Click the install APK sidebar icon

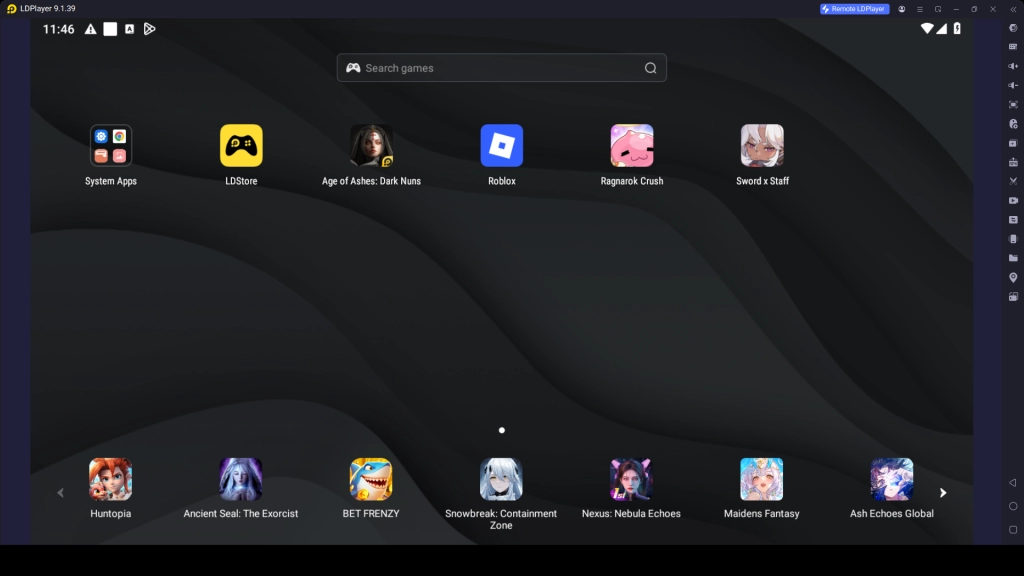click(1013, 162)
